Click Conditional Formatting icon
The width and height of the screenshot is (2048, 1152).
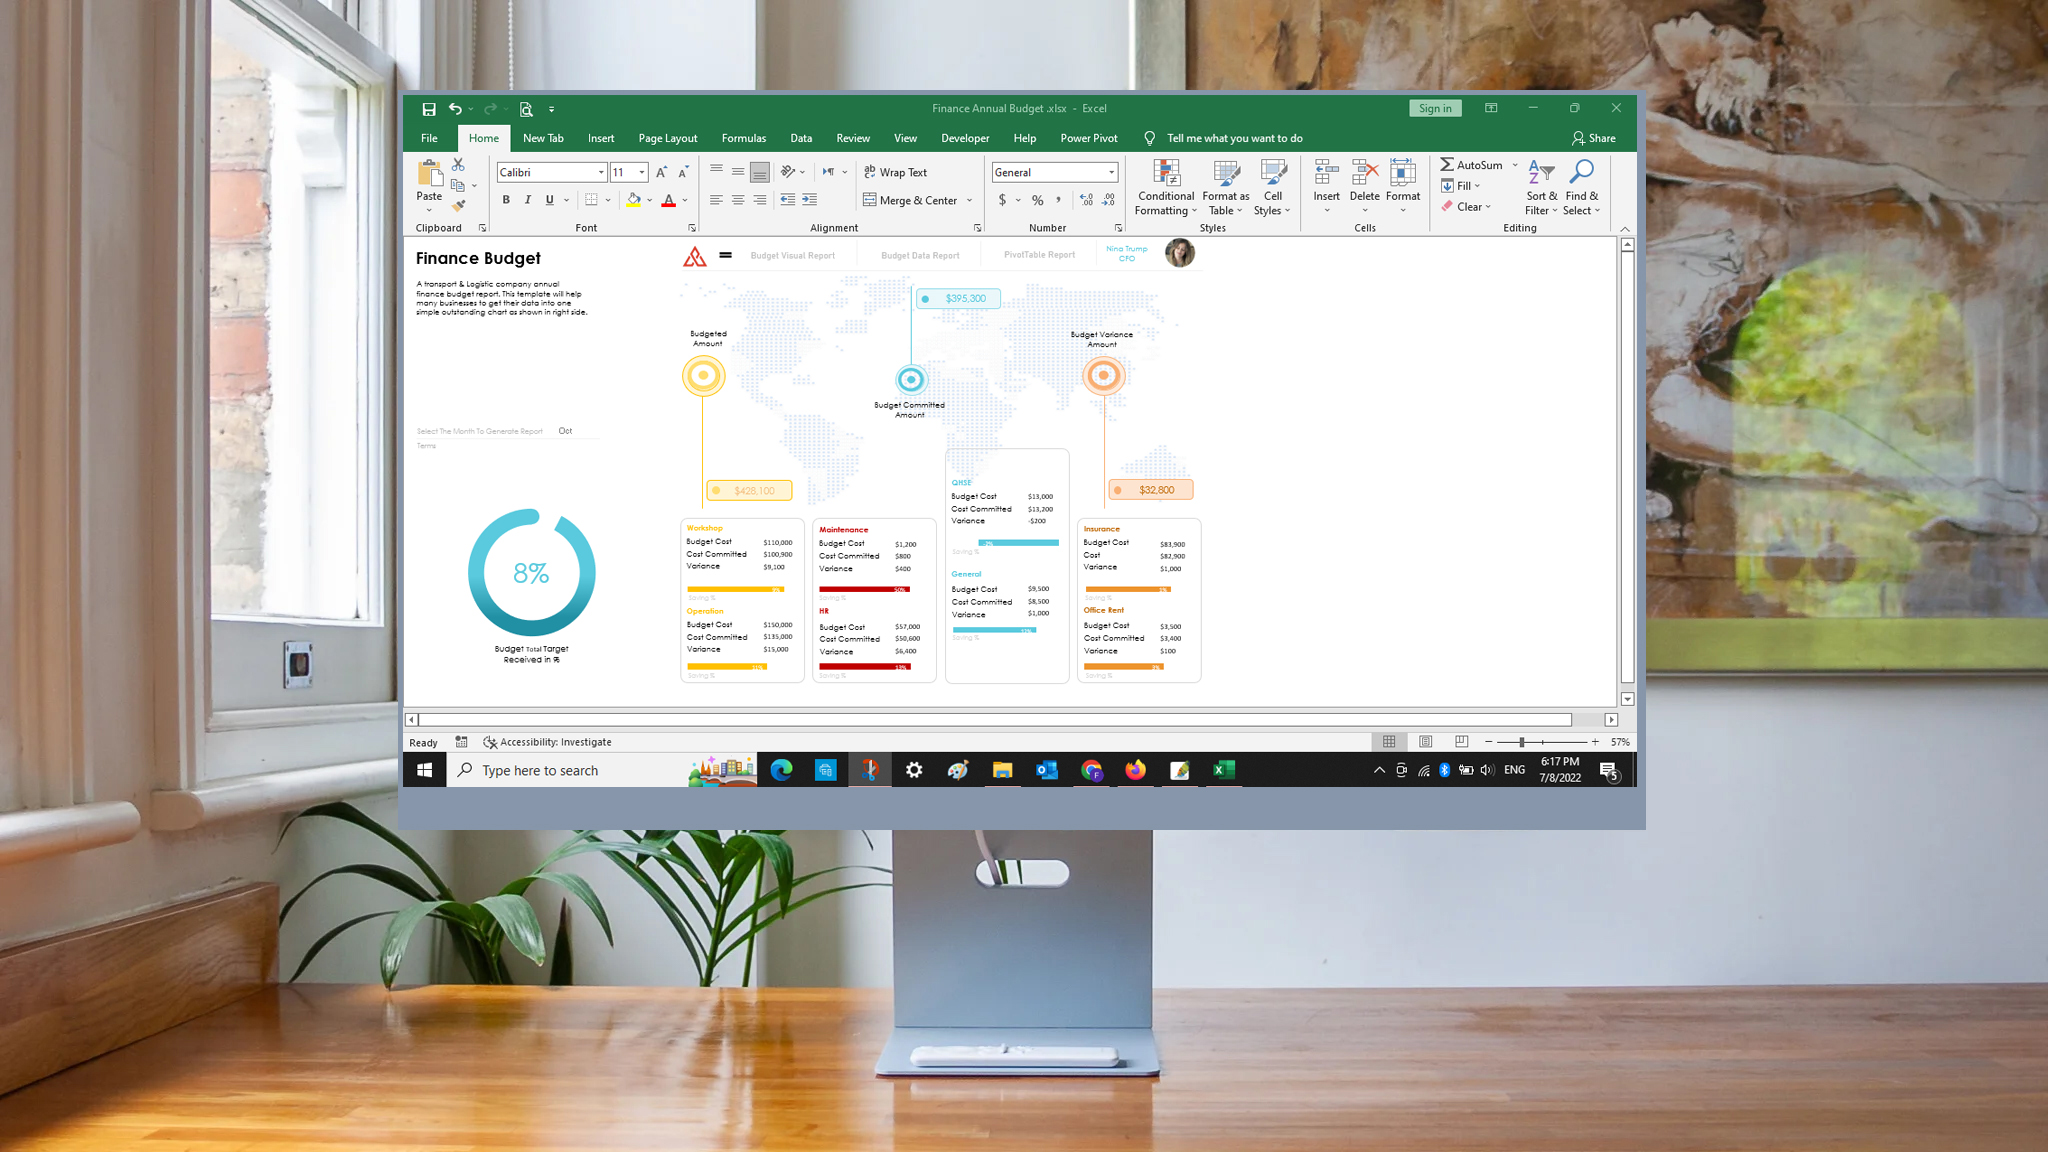[x=1166, y=173]
